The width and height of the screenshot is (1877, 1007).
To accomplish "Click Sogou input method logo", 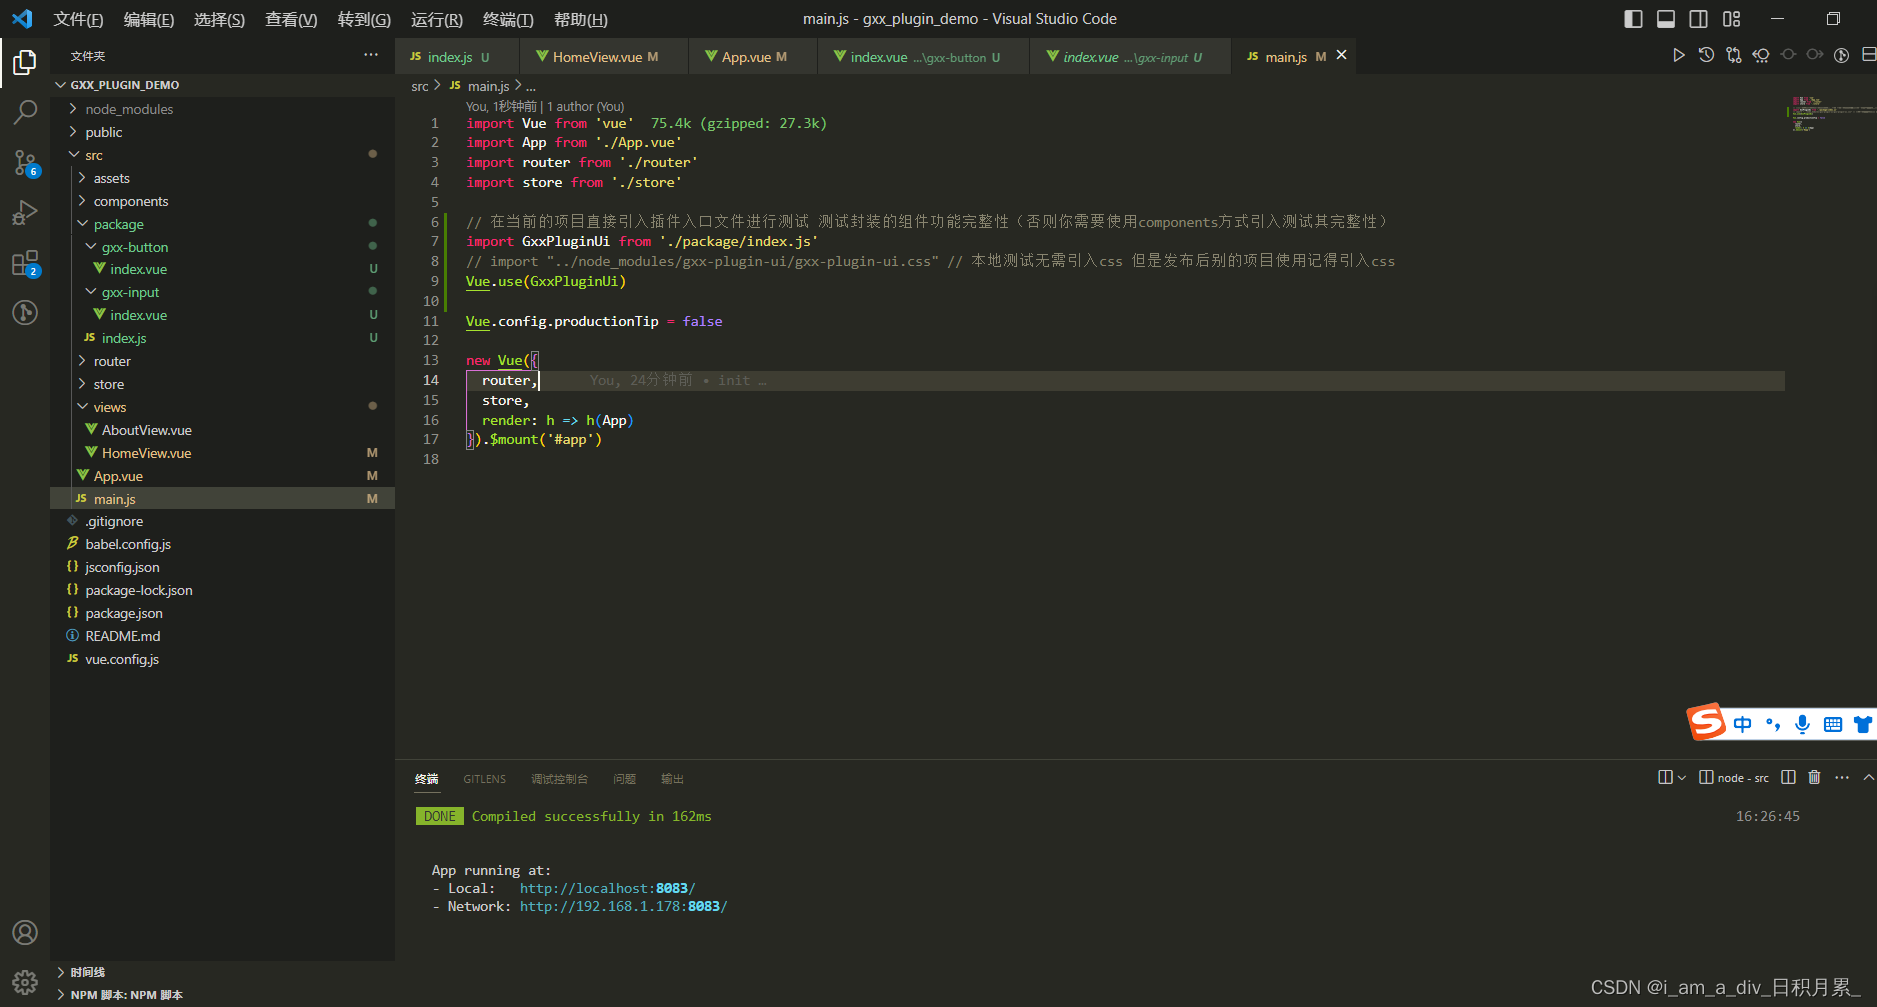I will pos(1706,722).
